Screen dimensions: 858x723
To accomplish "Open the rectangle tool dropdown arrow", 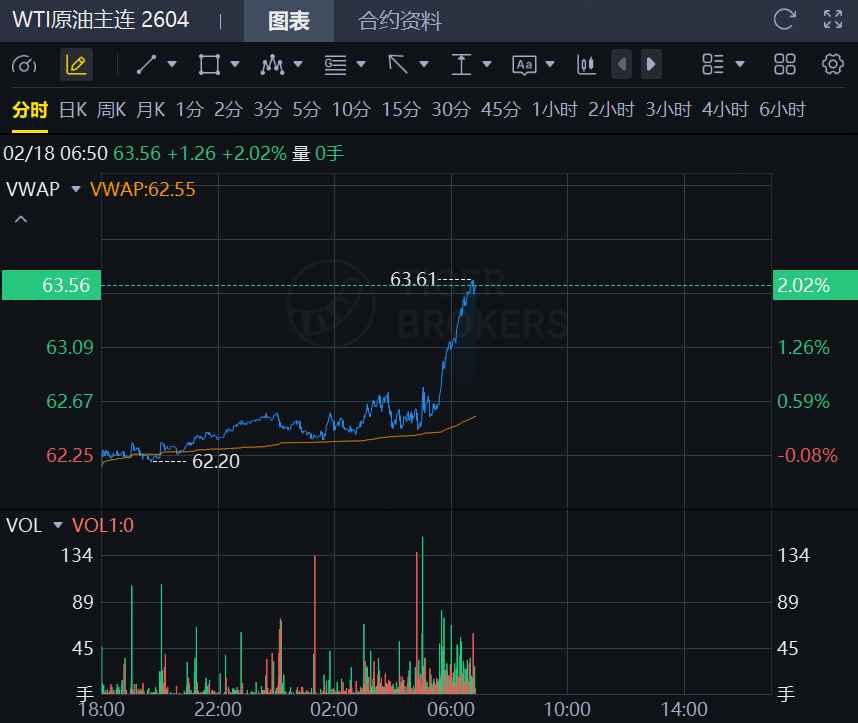I will [x=235, y=65].
